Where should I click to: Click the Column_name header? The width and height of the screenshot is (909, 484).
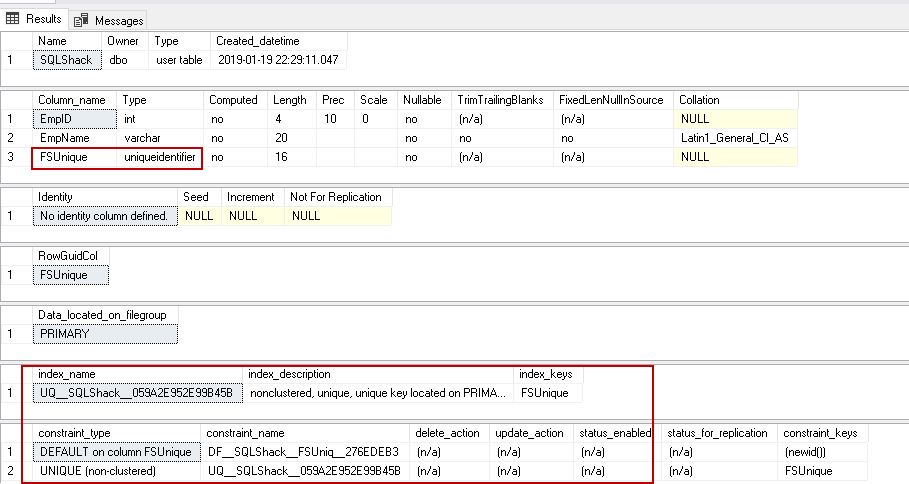[x=73, y=100]
